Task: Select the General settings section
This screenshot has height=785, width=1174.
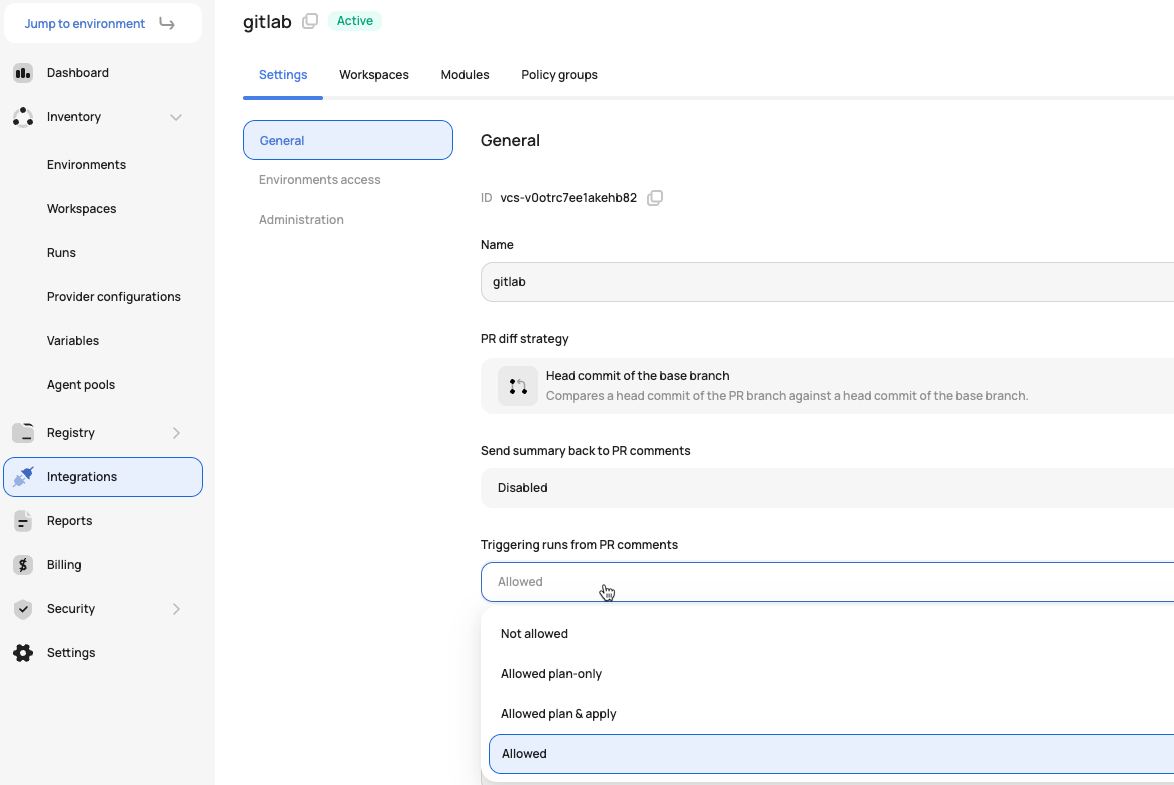Action: tap(348, 140)
